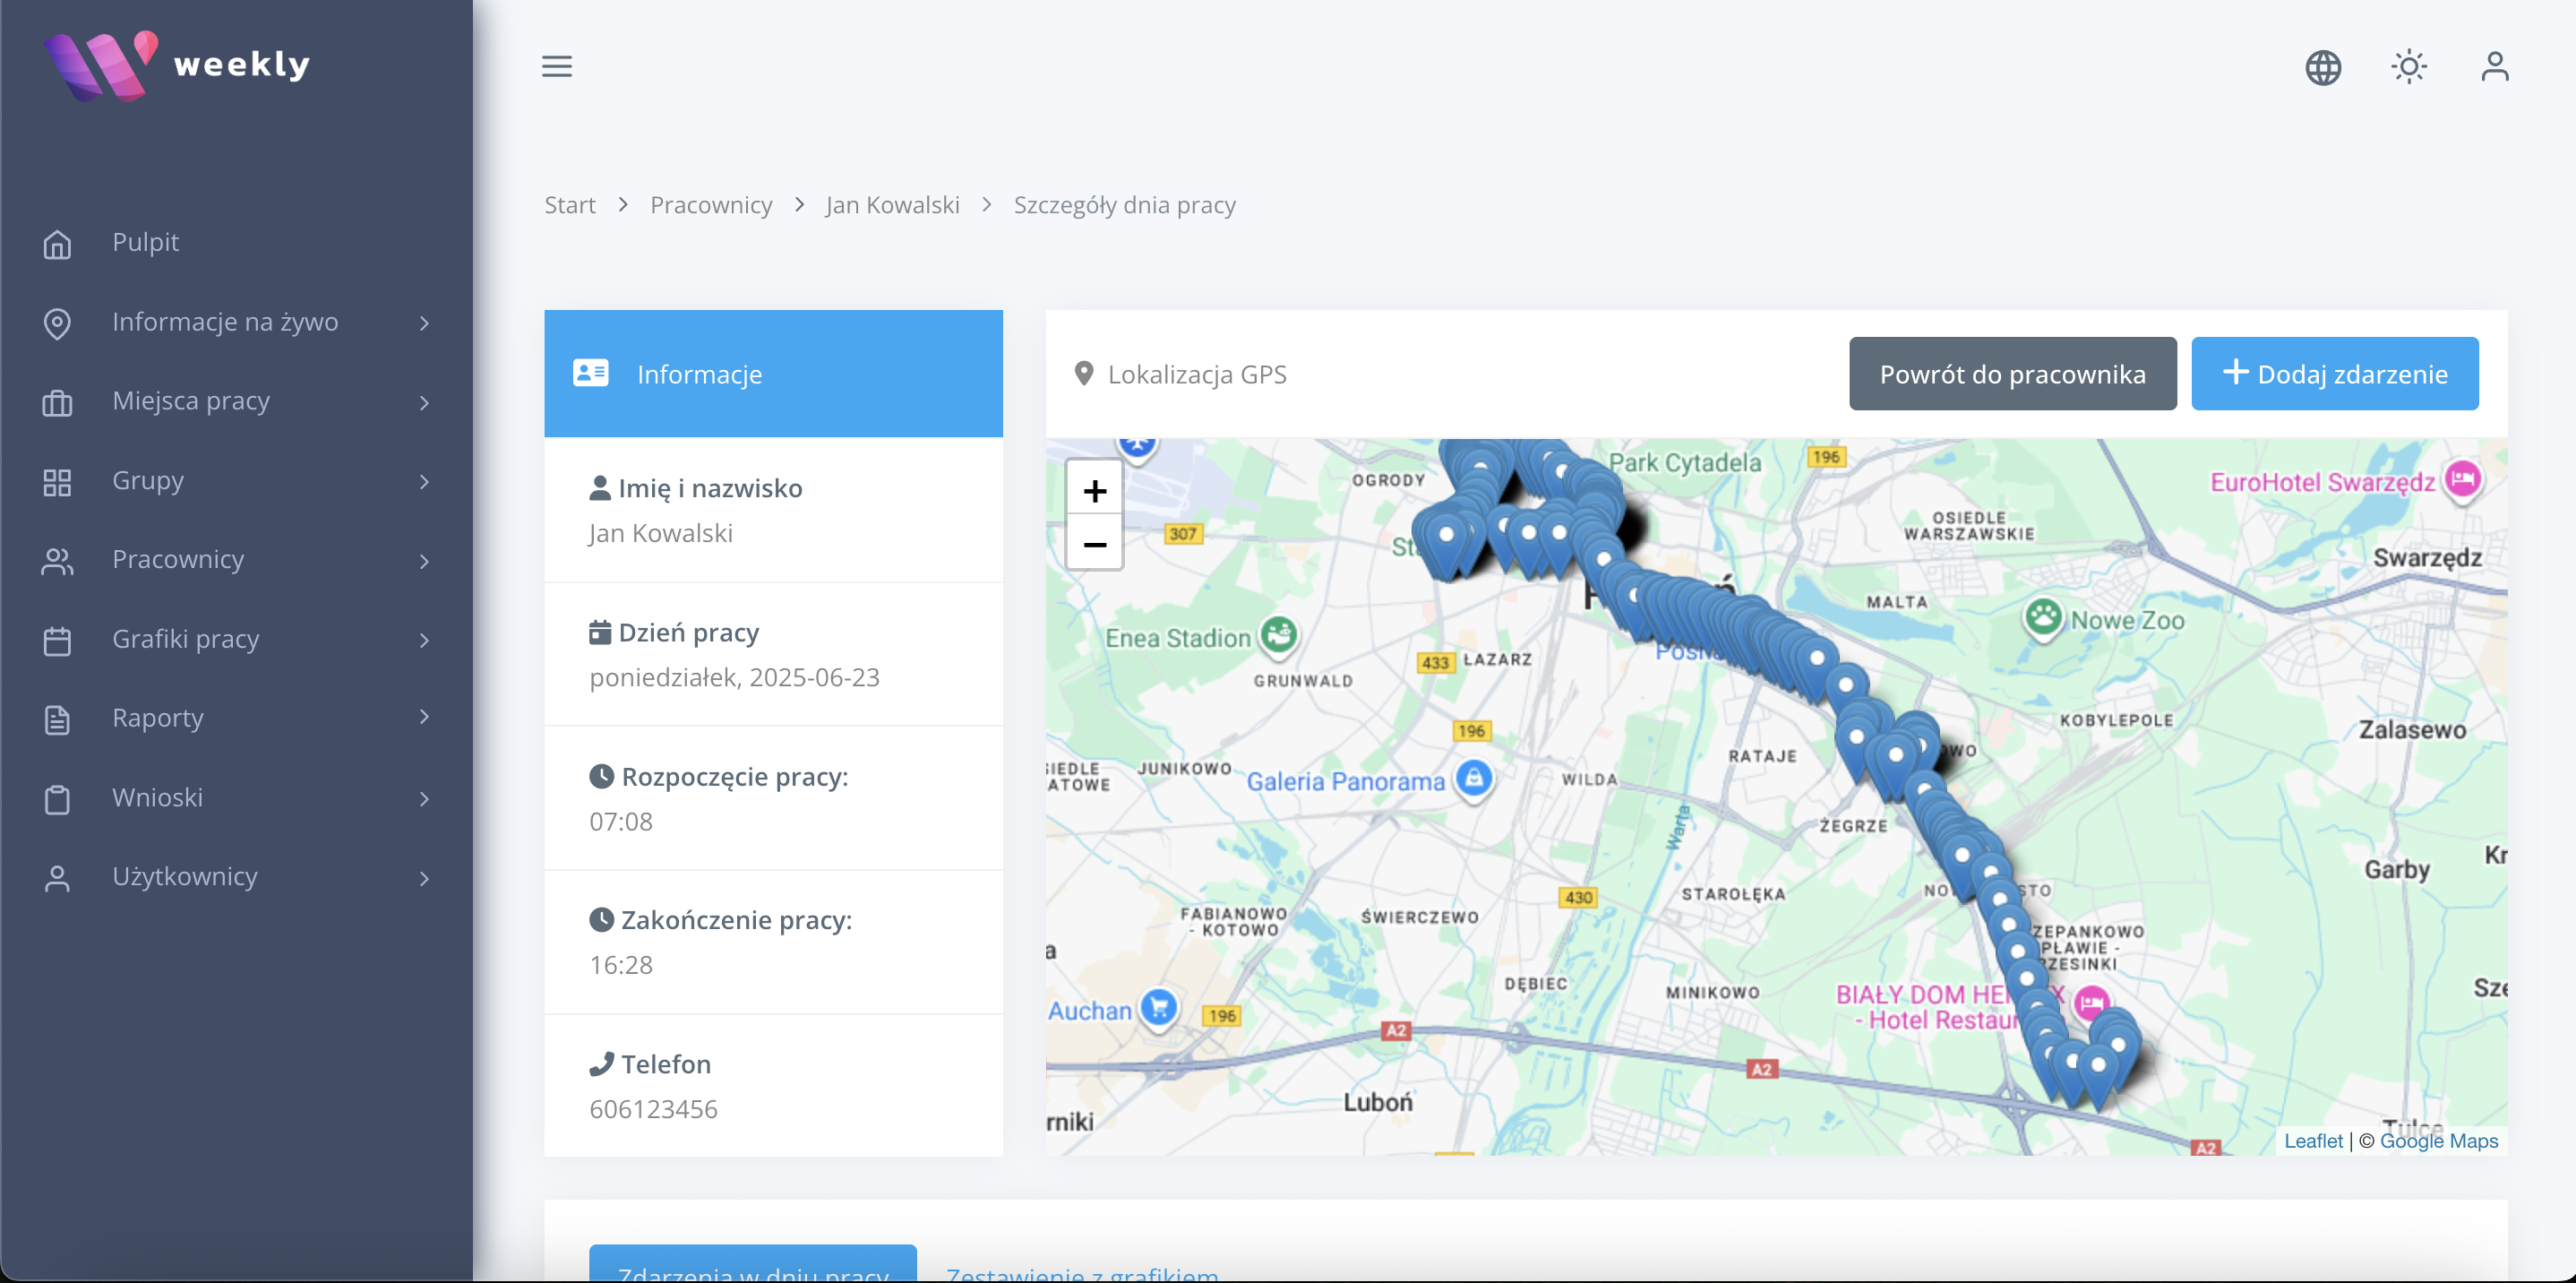Expand the Miejsca pracy submenu
Screen dimensions: 2576x1283
click(424, 402)
